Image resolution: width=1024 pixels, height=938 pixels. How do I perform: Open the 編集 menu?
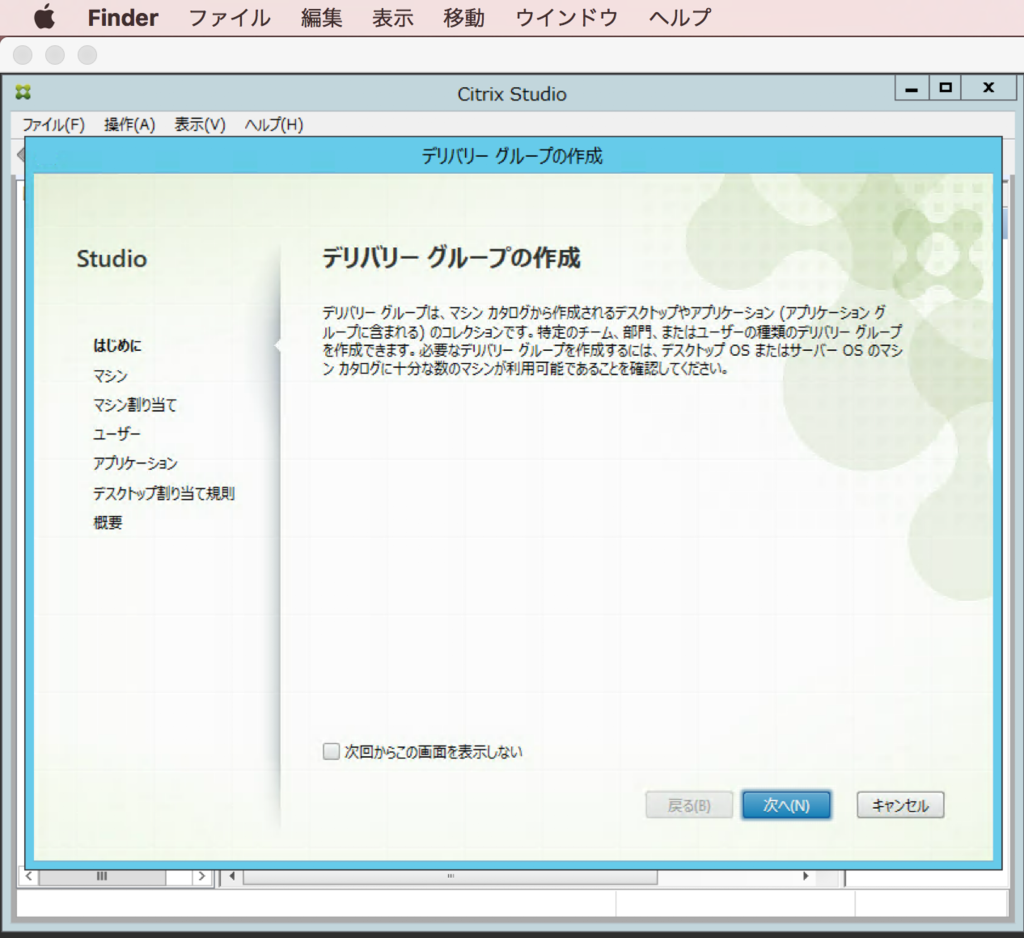coord(321,18)
